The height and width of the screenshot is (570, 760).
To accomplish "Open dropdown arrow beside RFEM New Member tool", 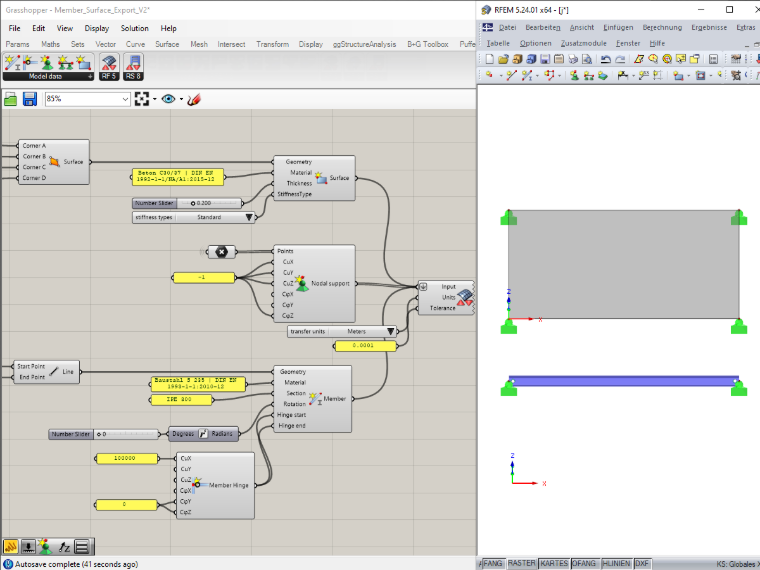I will coord(537,76).
